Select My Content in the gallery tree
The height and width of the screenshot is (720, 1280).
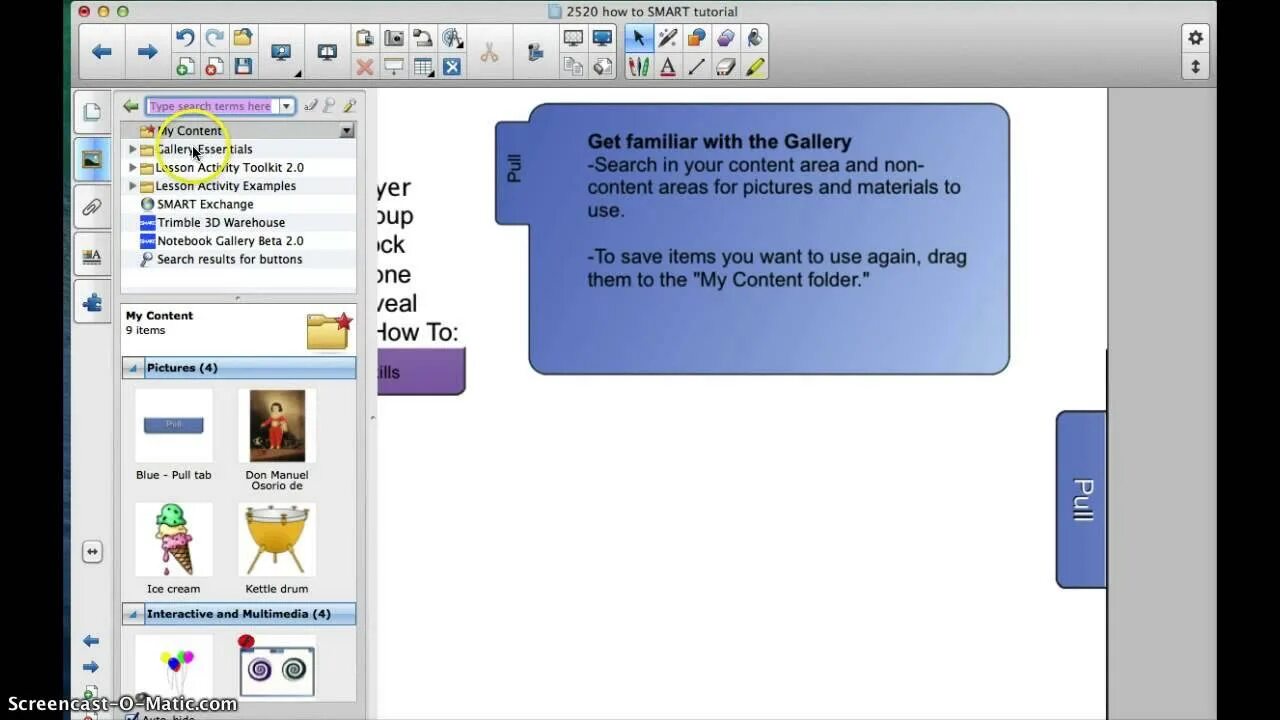click(189, 131)
